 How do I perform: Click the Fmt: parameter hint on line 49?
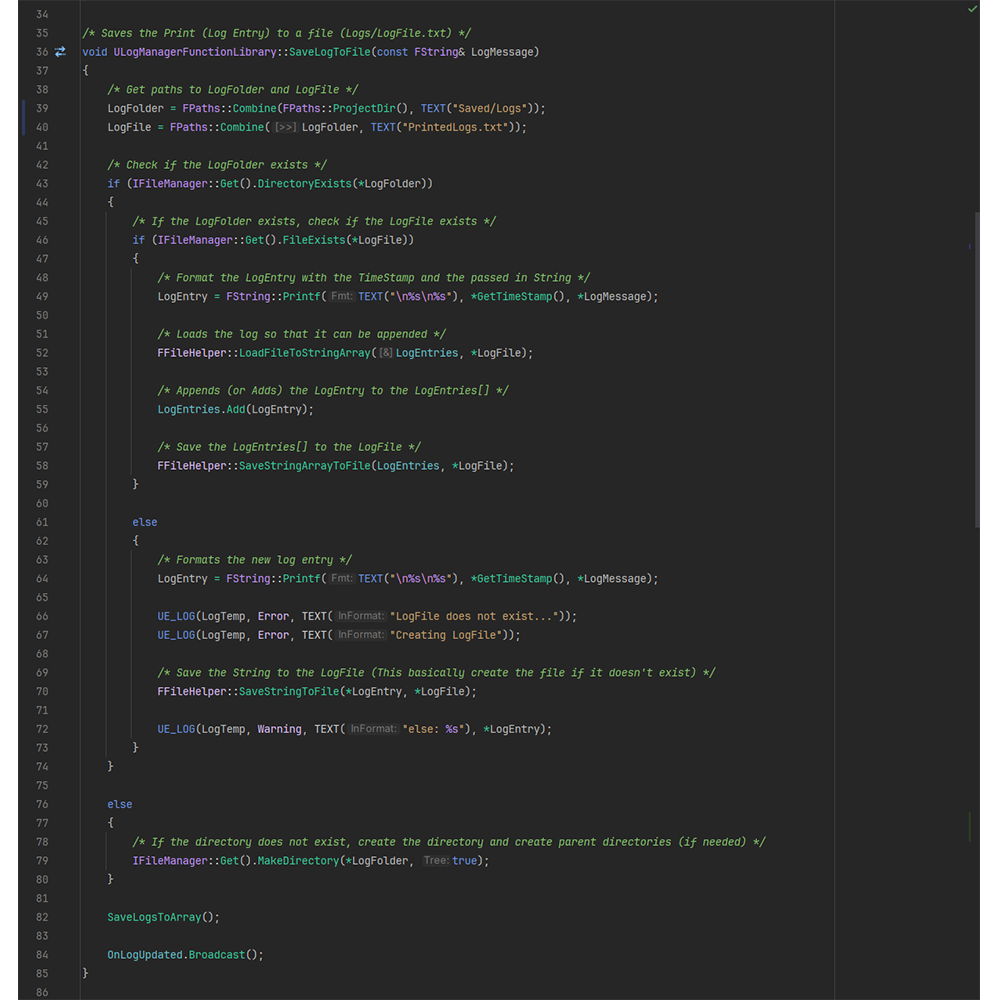click(341, 297)
